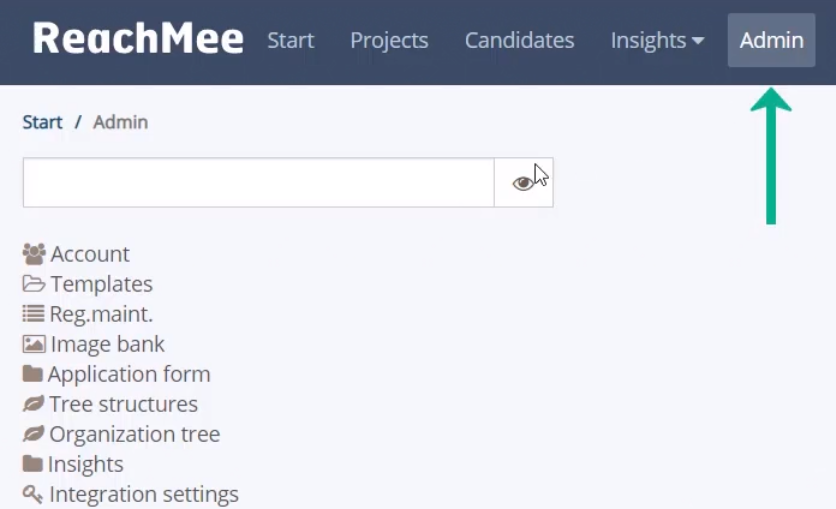Click the Insights folder icon in list
The image size is (836, 509).
click(x=32, y=464)
